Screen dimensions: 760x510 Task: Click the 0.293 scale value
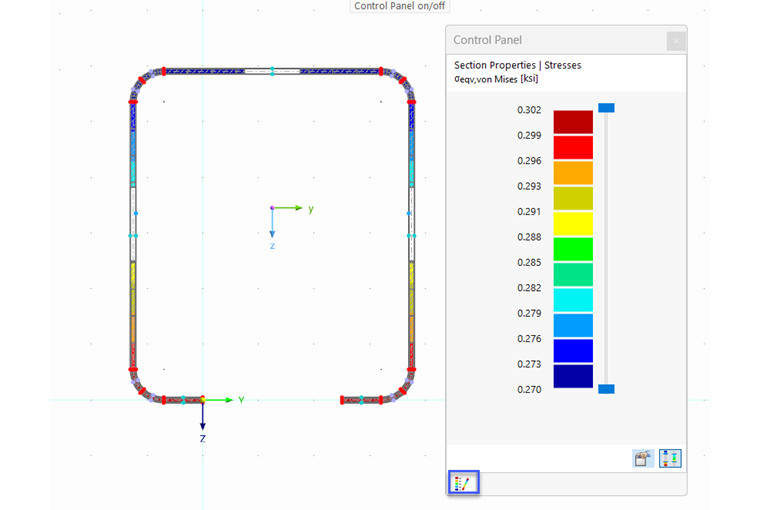point(529,186)
